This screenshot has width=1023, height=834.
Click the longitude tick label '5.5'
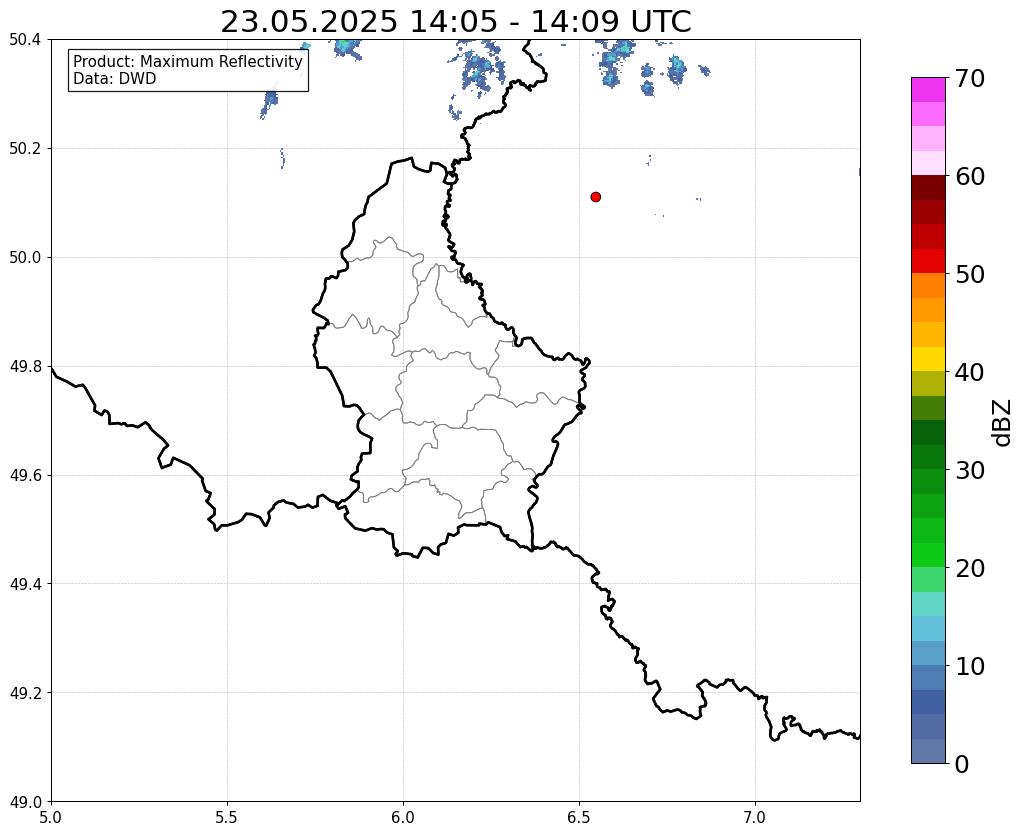[x=227, y=818]
